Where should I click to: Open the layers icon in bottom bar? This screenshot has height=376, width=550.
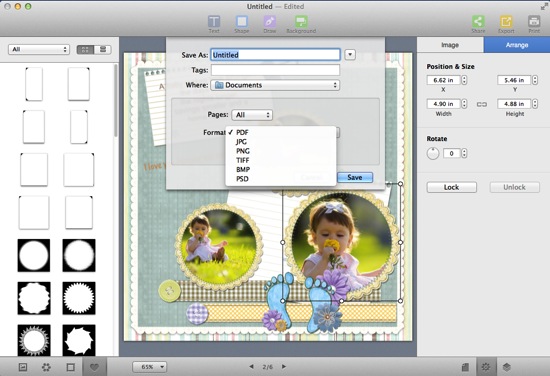[506, 367]
